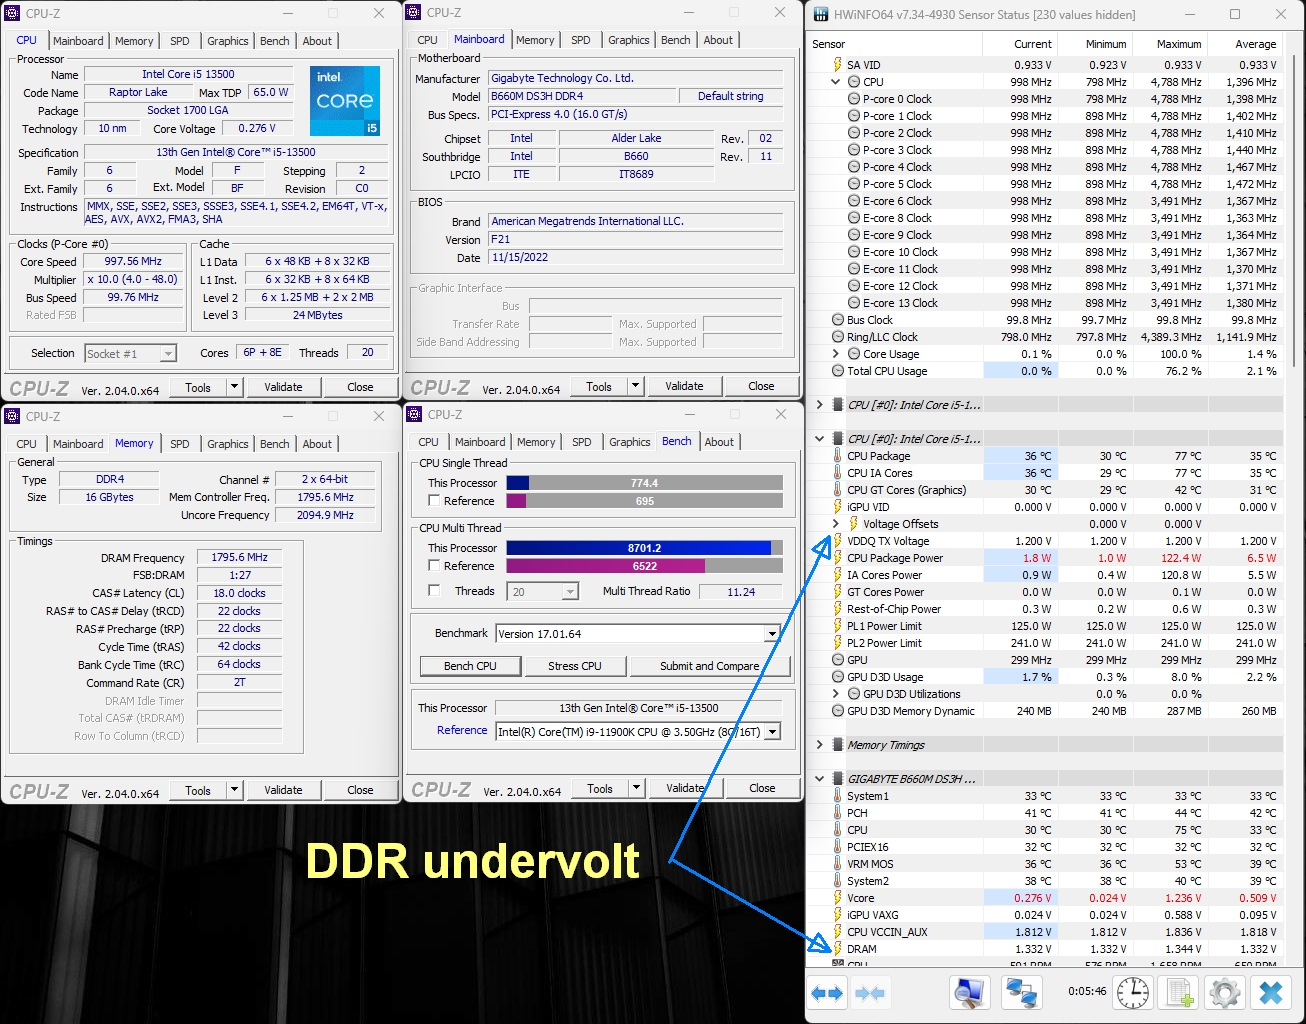
Task: Switch to SPD tab in the CPU-Z Mainboard window
Action: 580,40
